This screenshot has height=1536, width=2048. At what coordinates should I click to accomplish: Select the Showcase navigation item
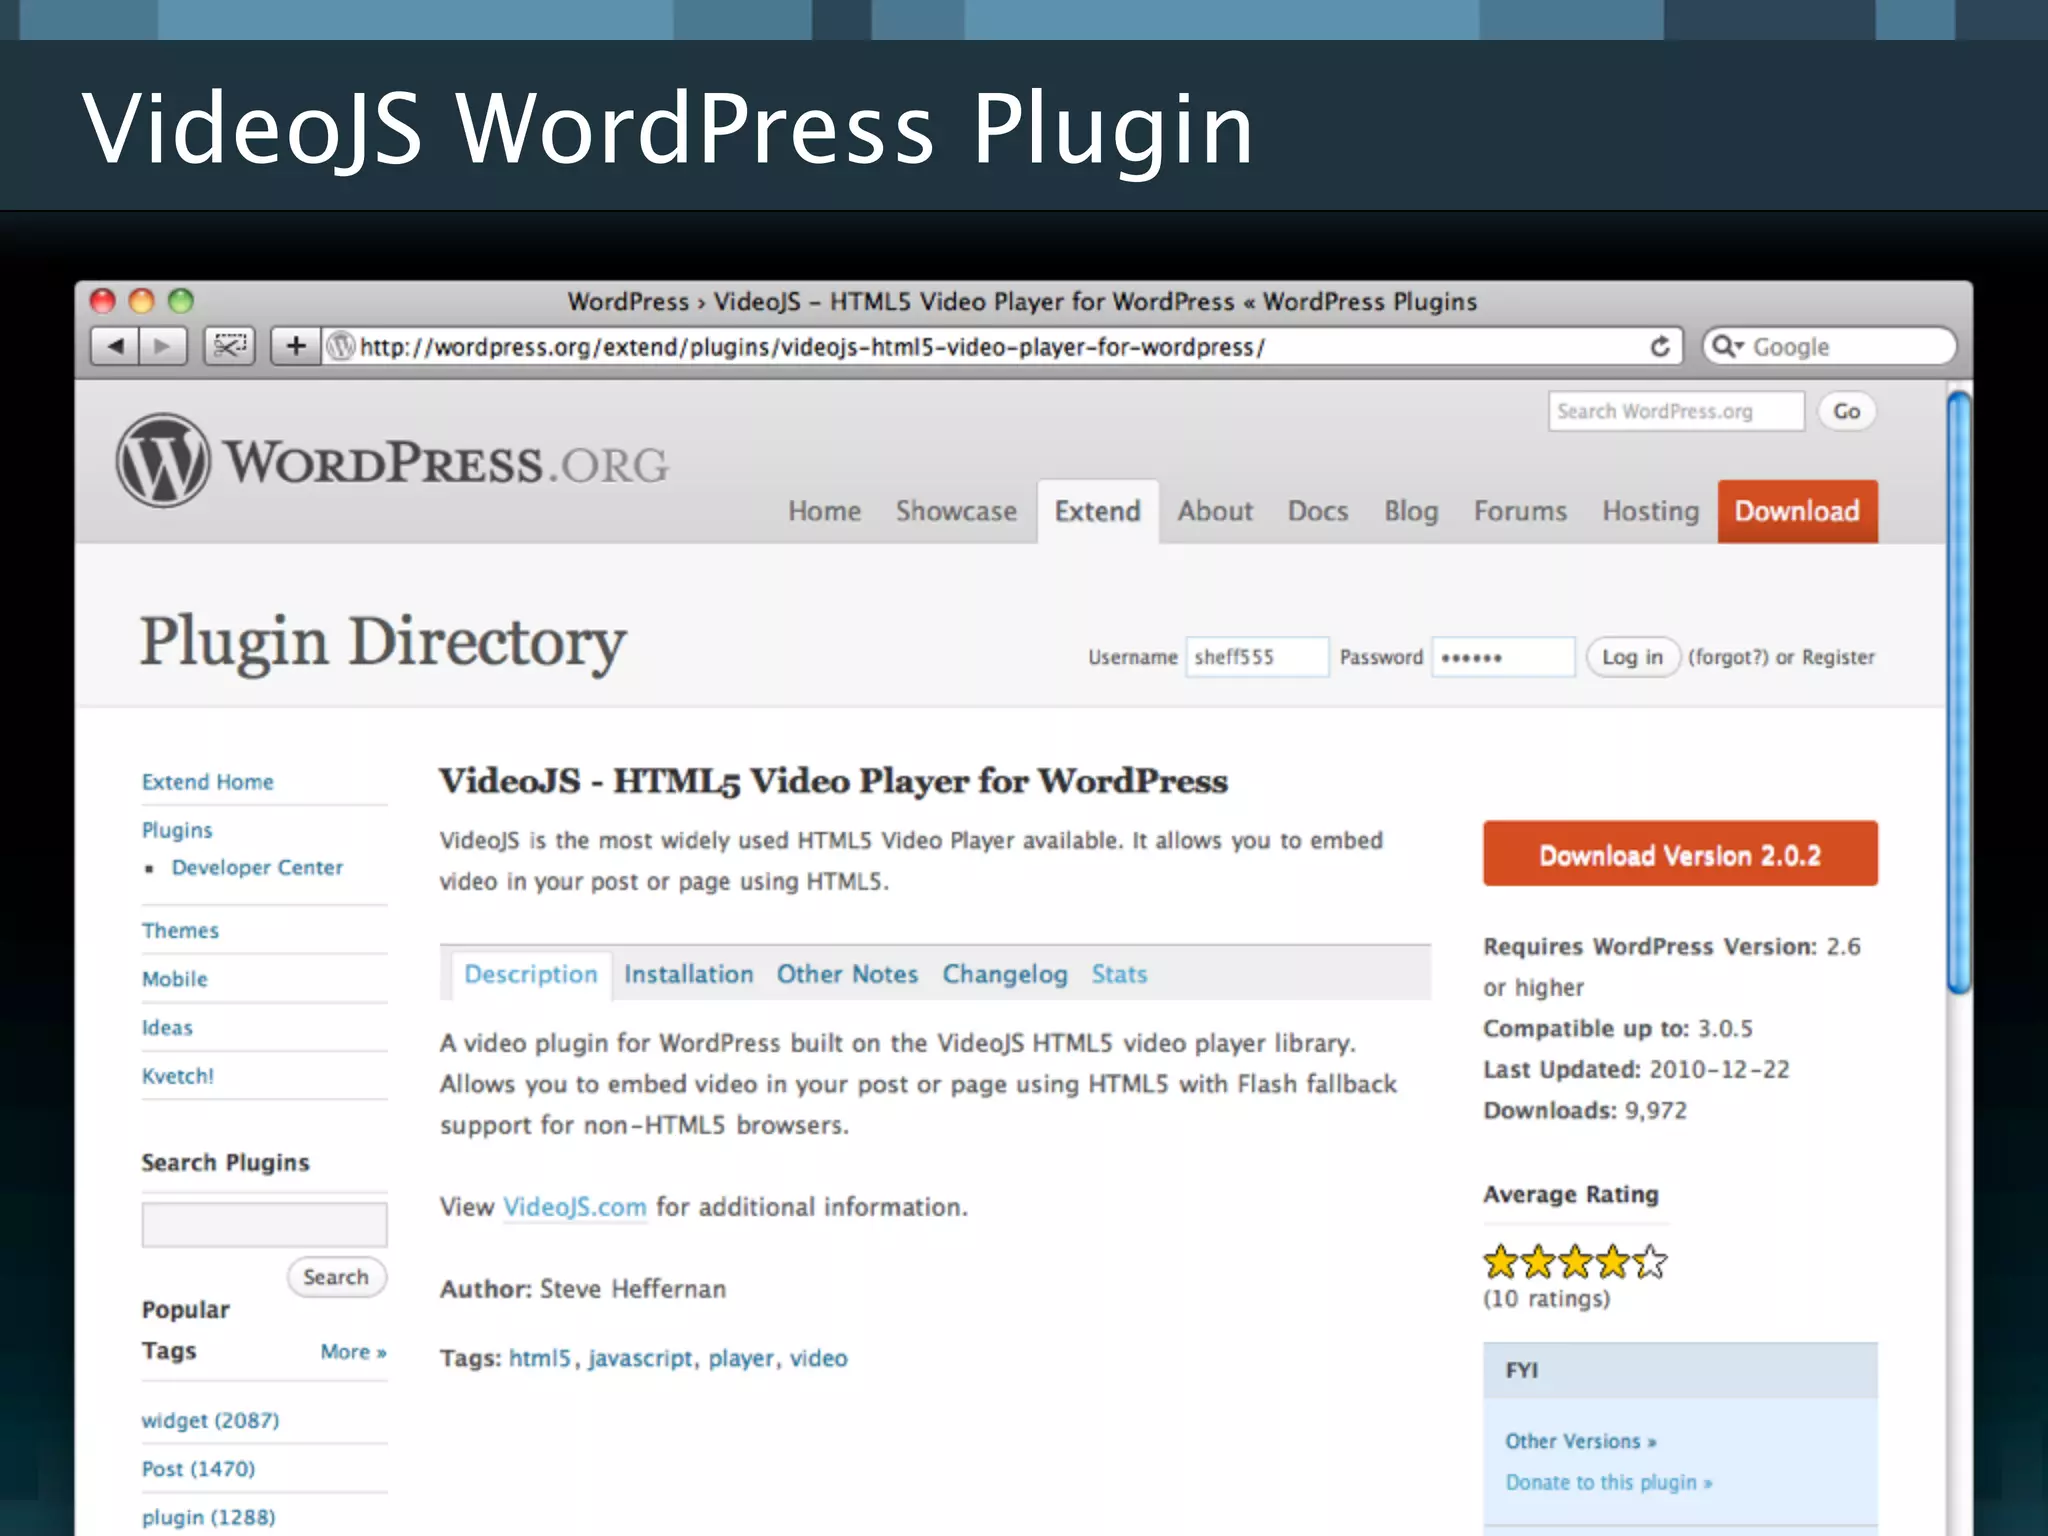[955, 511]
